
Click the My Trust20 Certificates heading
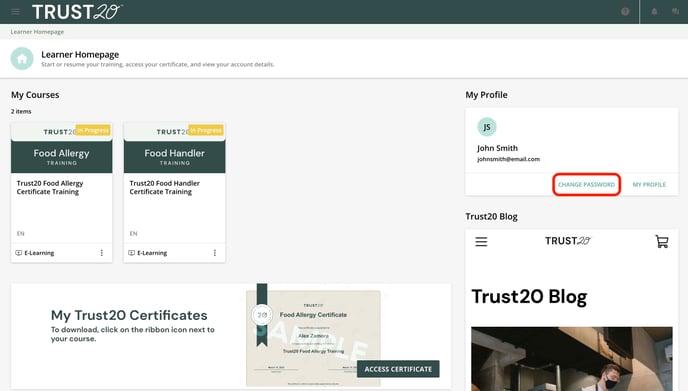tap(129, 315)
